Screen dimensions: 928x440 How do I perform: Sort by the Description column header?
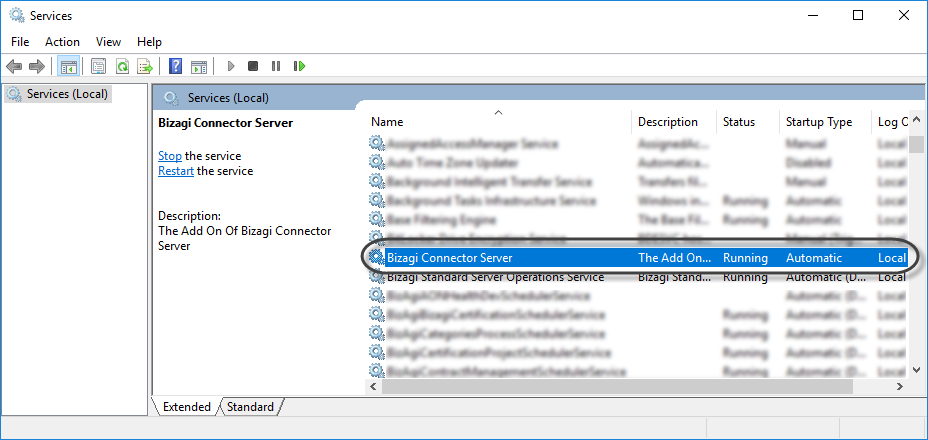coord(674,122)
